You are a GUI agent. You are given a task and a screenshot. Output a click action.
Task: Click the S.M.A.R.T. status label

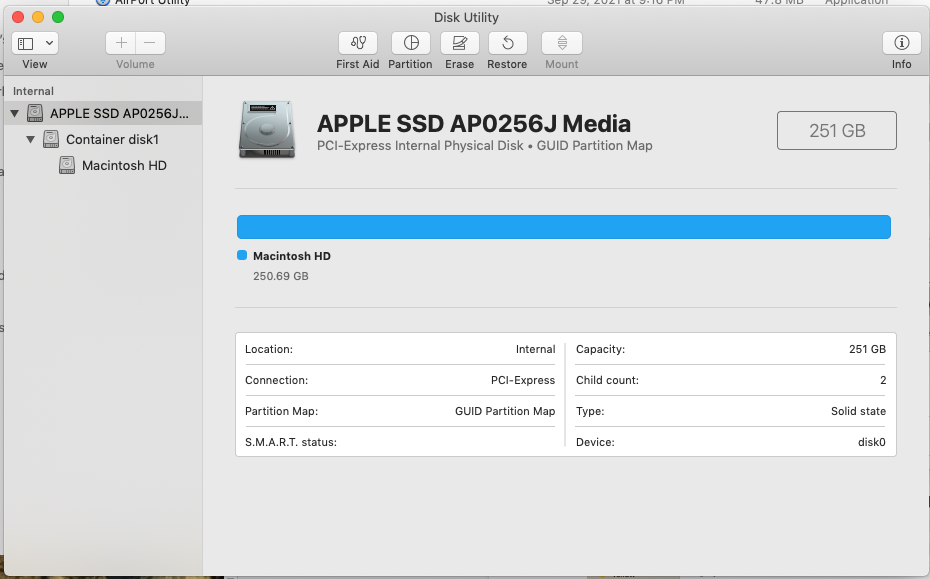tap(291, 442)
